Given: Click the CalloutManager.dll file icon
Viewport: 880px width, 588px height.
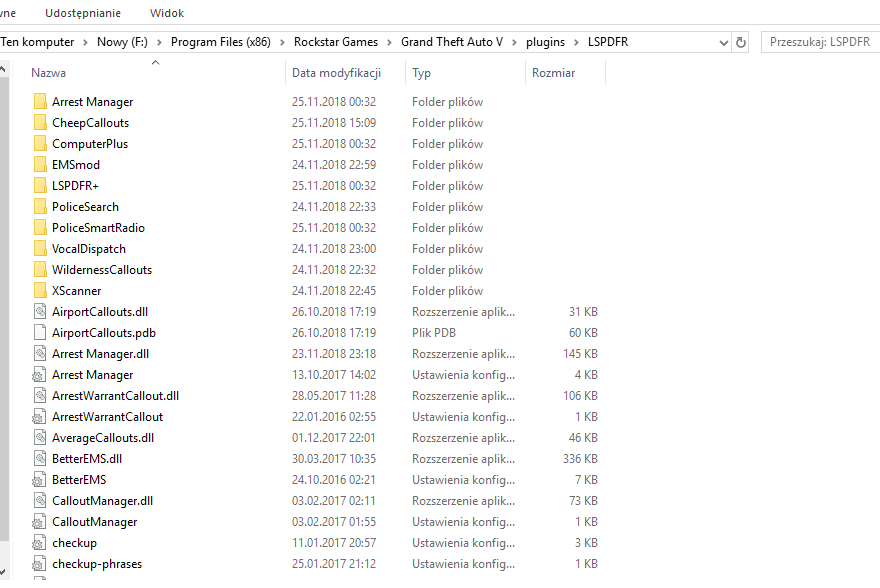Looking at the screenshot, I should (x=40, y=500).
